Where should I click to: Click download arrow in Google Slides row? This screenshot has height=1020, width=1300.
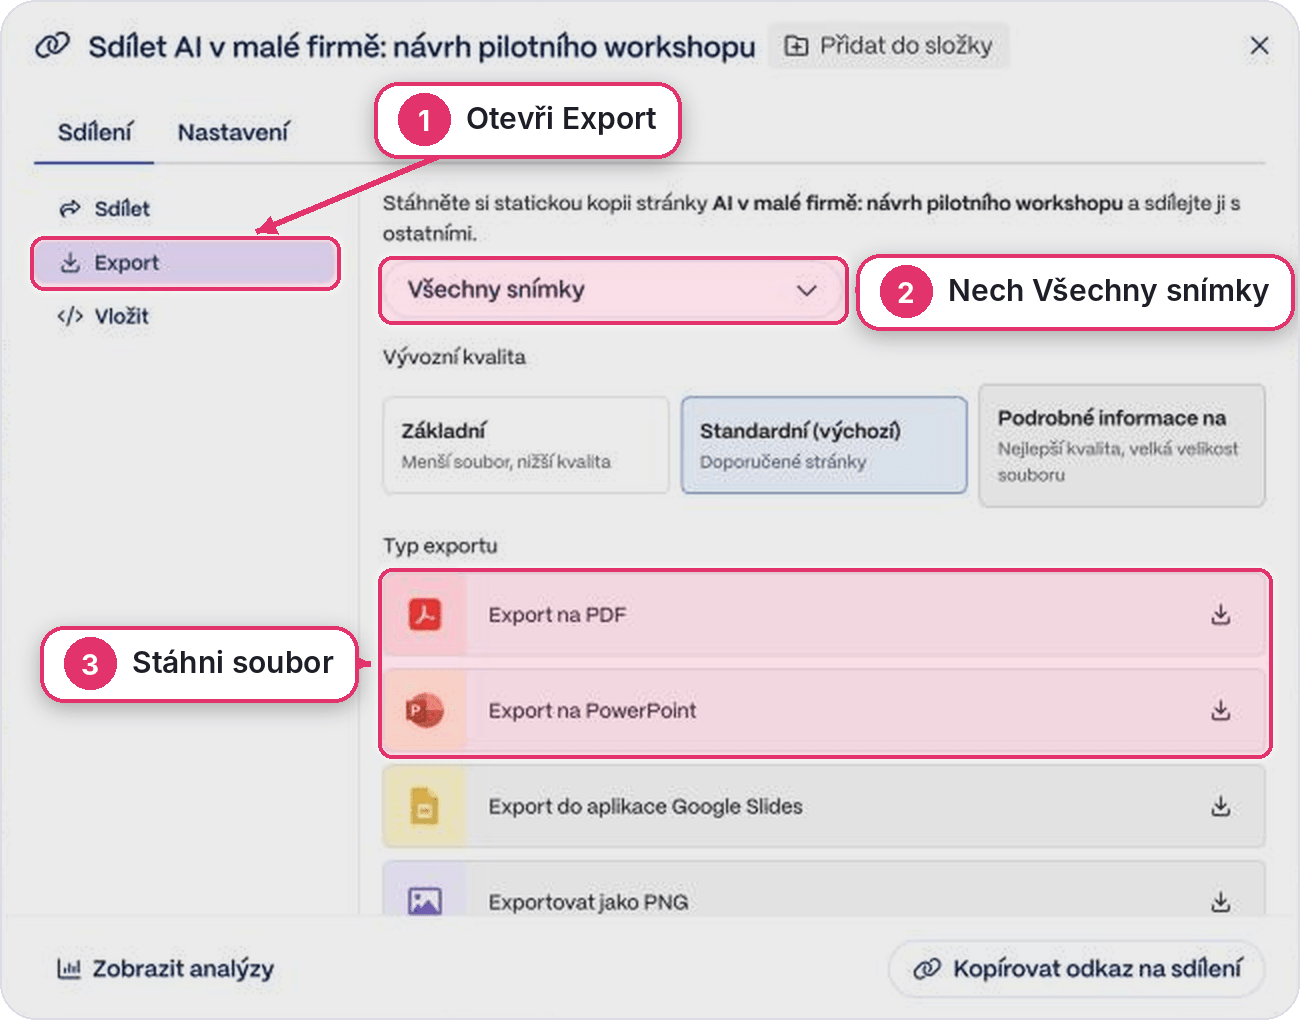tap(1220, 807)
